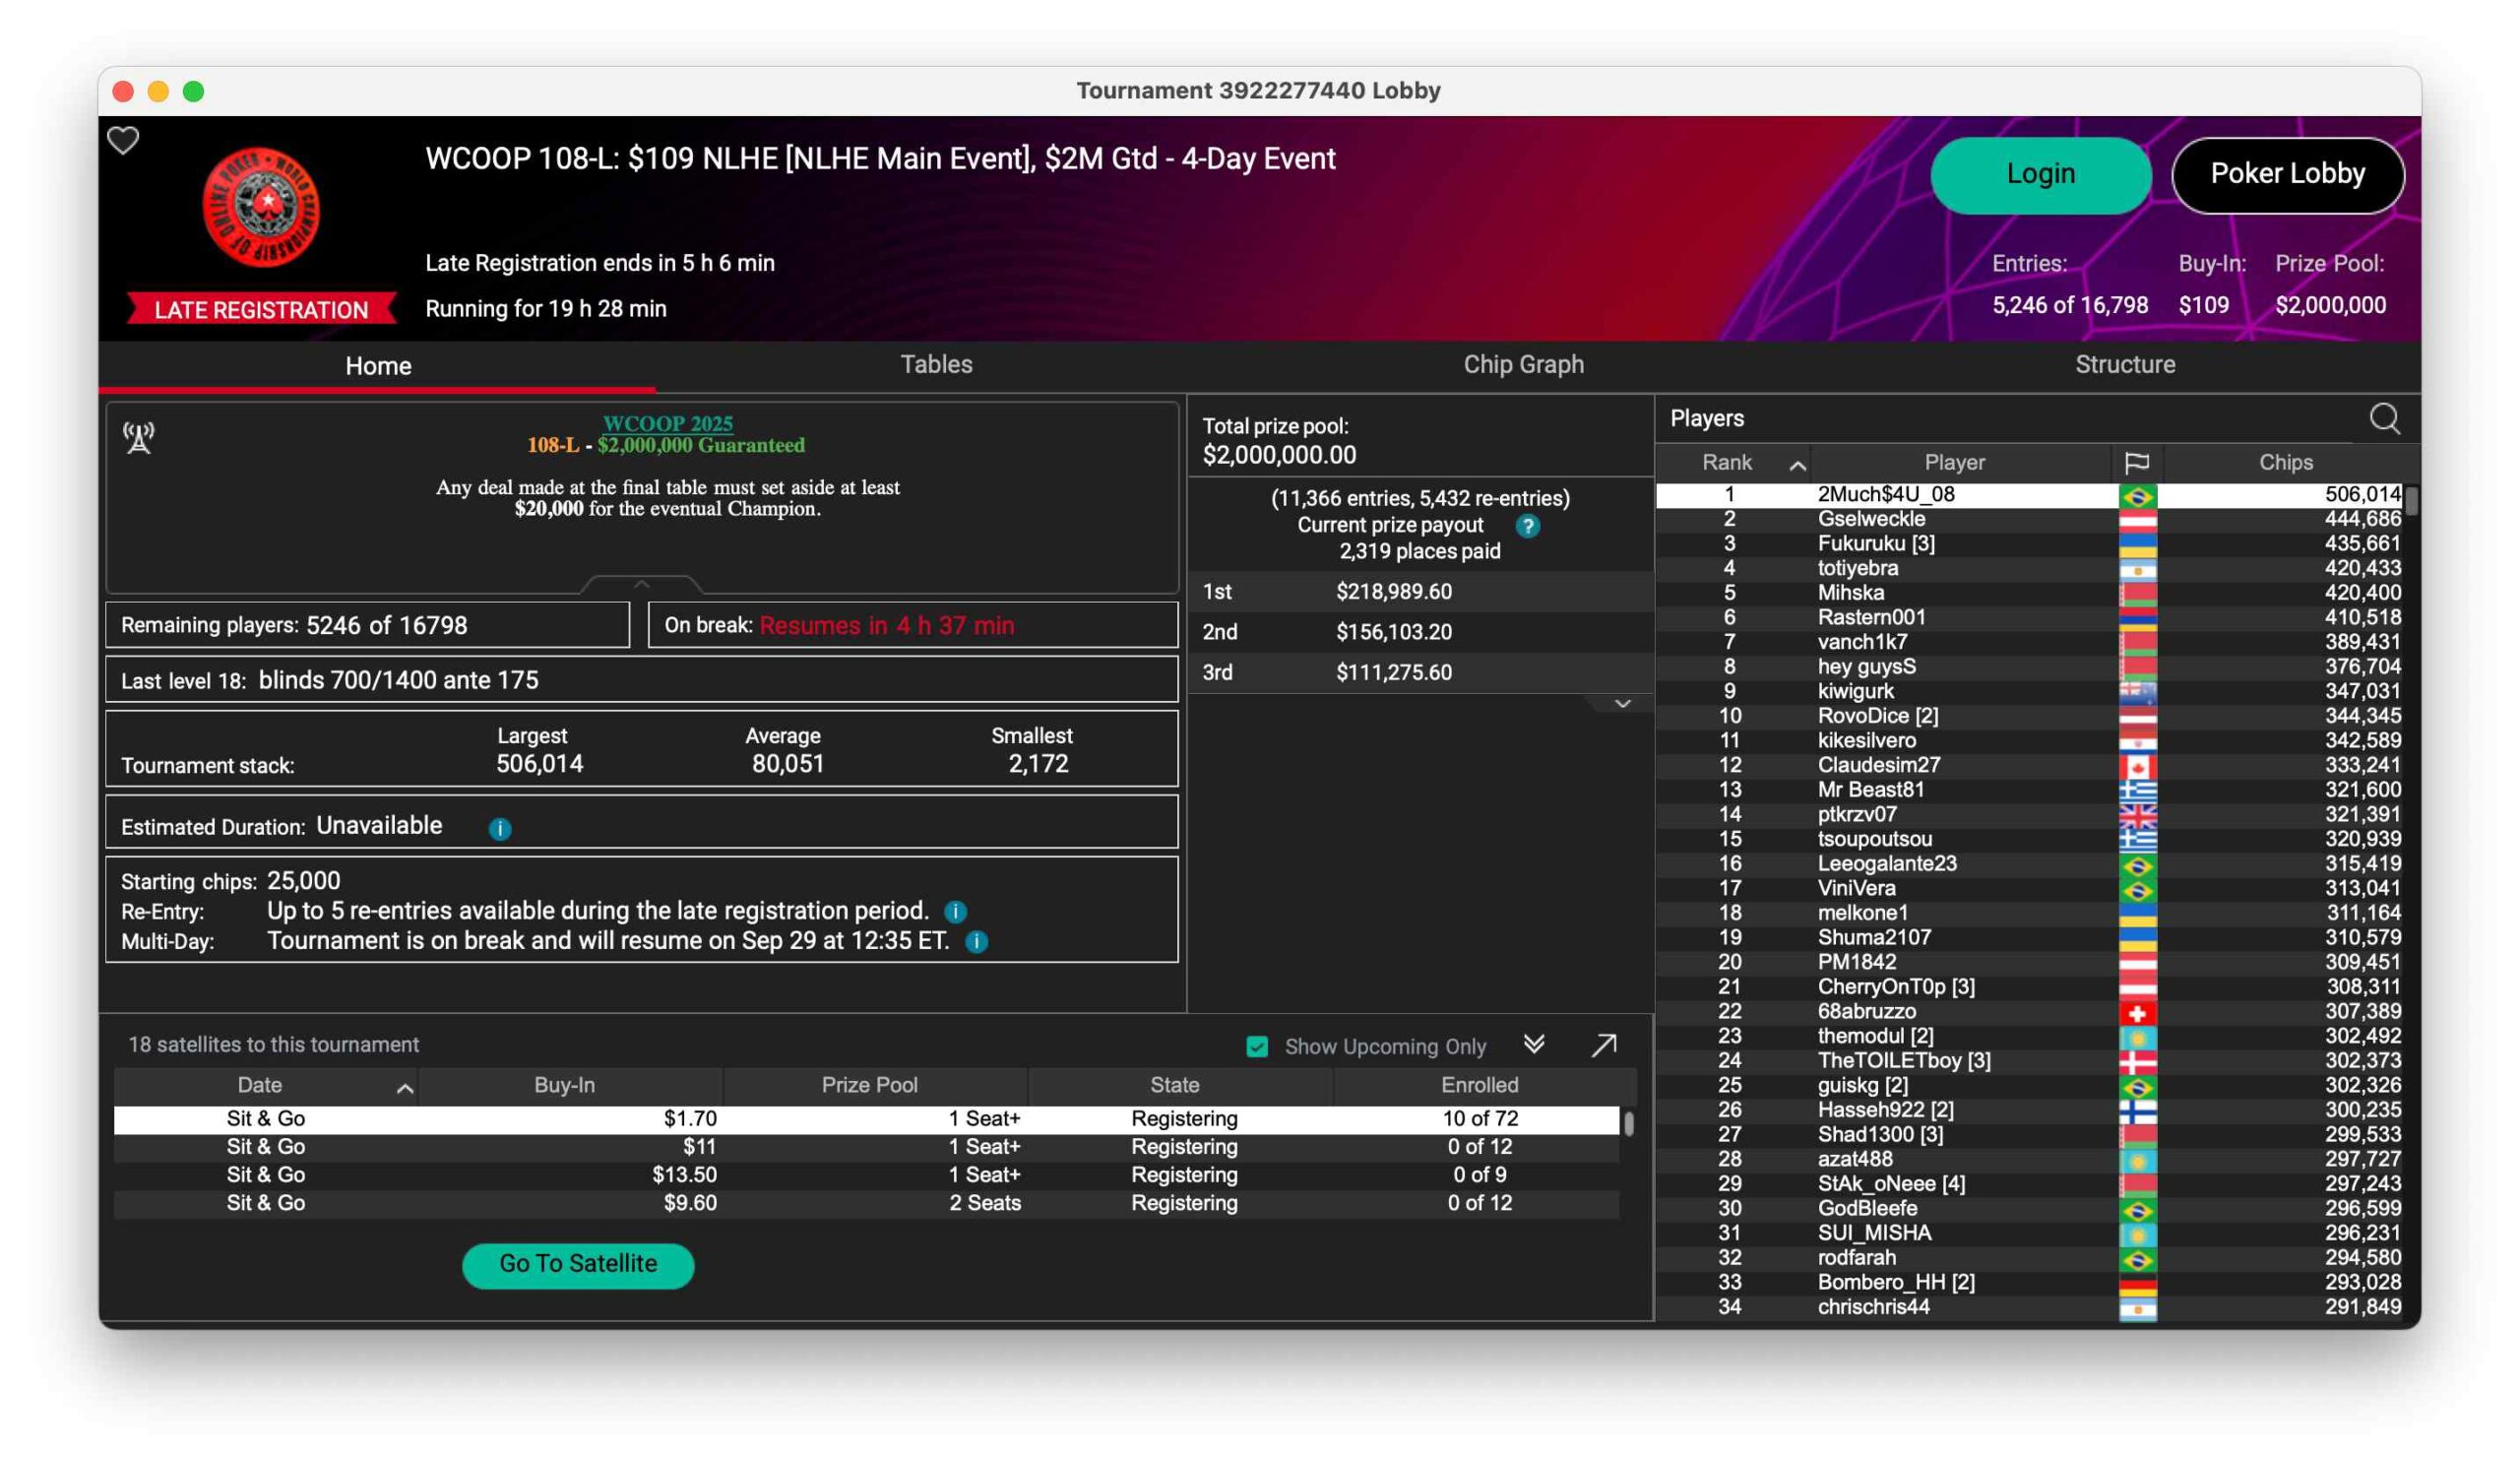Screen dimensions: 2520x1460
Task: Switch to the Chip Graph tab
Action: pyautogui.click(x=1523, y=365)
